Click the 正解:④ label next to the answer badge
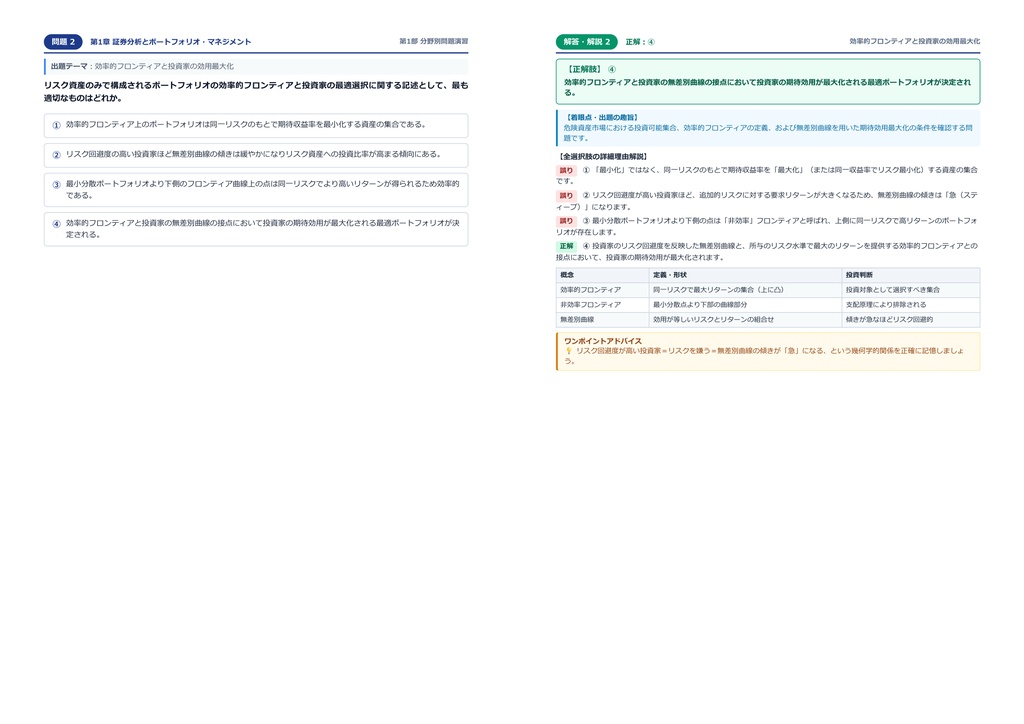This screenshot has height=724, width=1024. pos(640,42)
